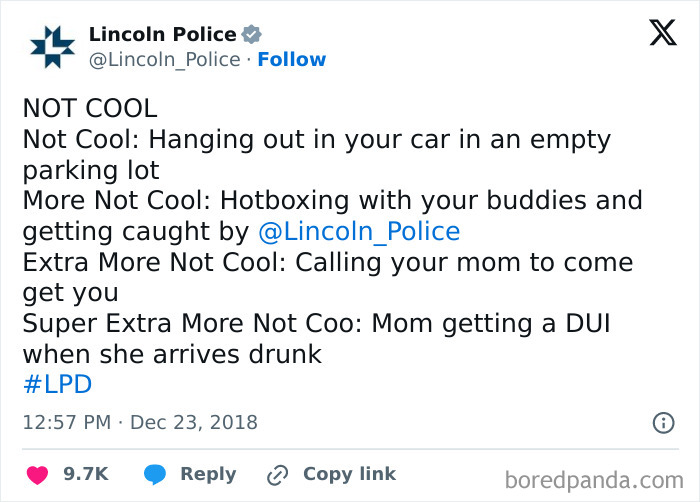This screenshot has width=700, height=502.
Task: Click the @Lincoln_Police handle under the name
Action: 165,60
